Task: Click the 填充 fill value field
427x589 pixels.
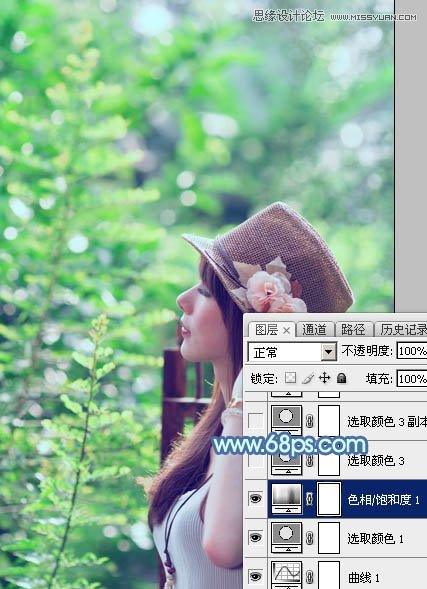Action: point(412,379)
